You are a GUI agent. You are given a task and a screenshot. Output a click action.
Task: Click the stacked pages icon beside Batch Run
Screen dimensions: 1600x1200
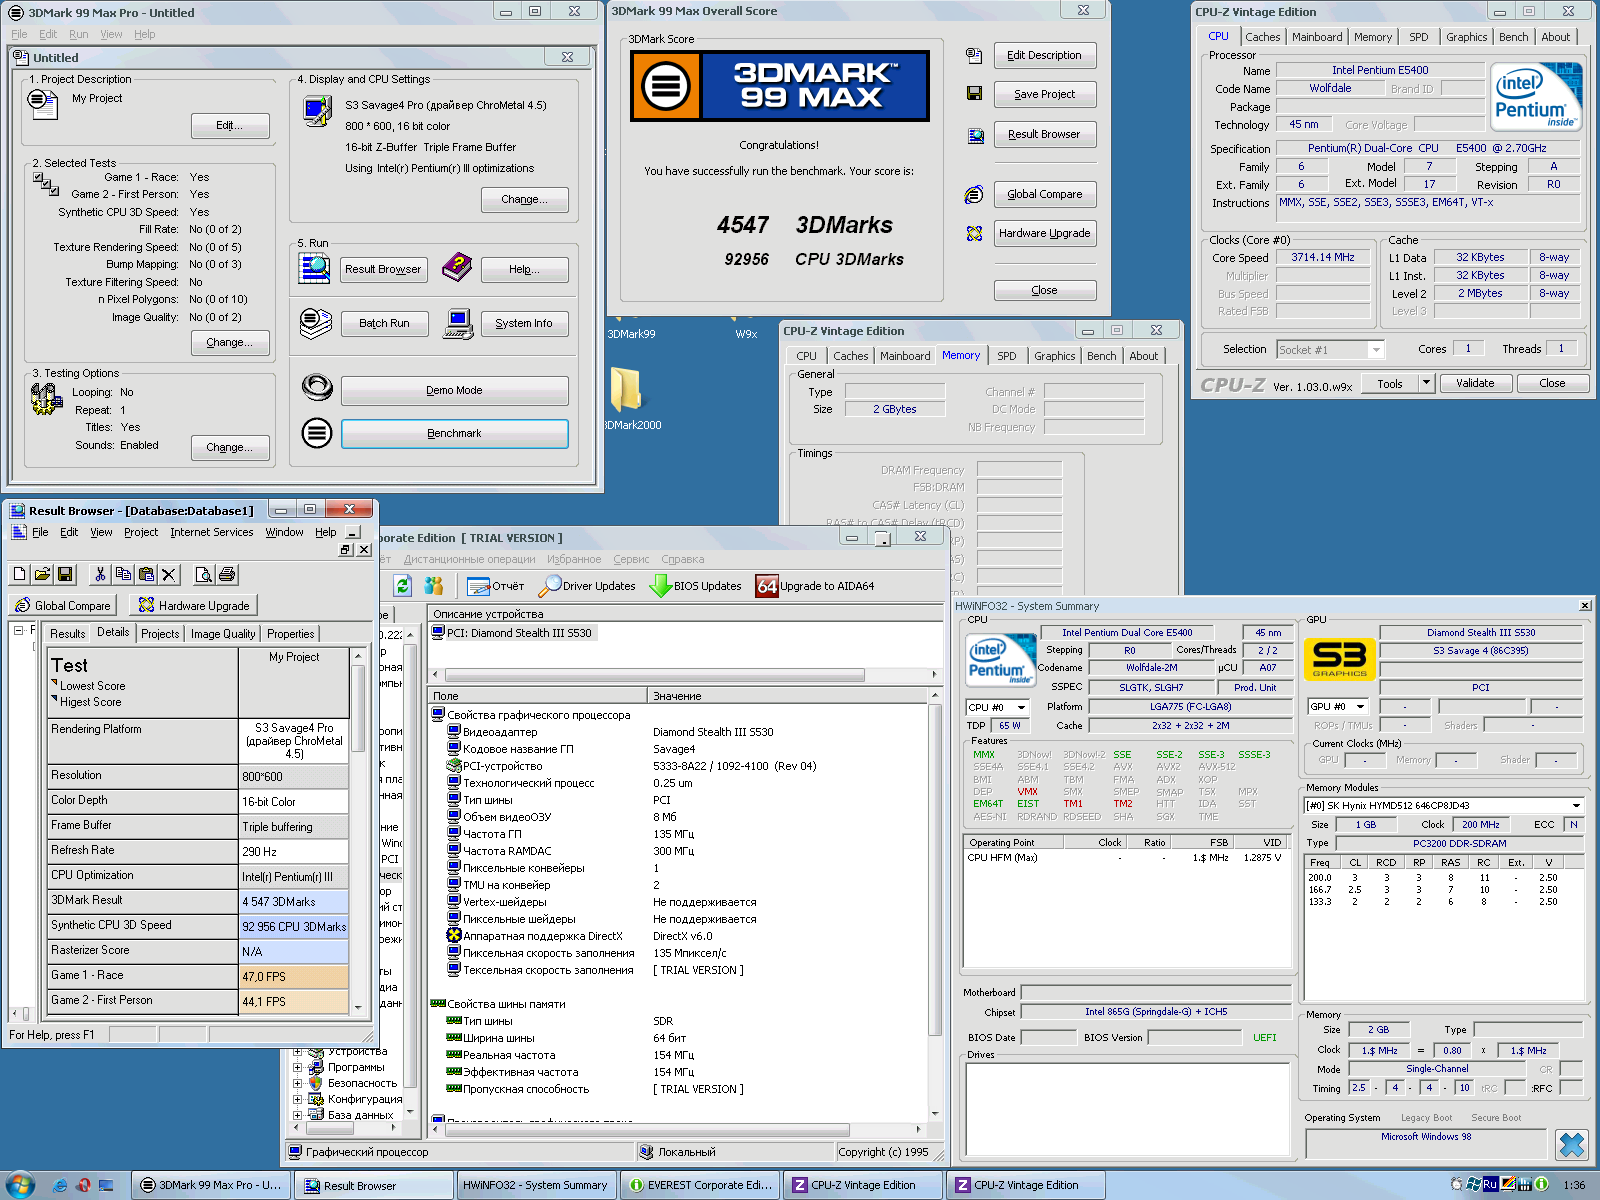pos(315,323)
